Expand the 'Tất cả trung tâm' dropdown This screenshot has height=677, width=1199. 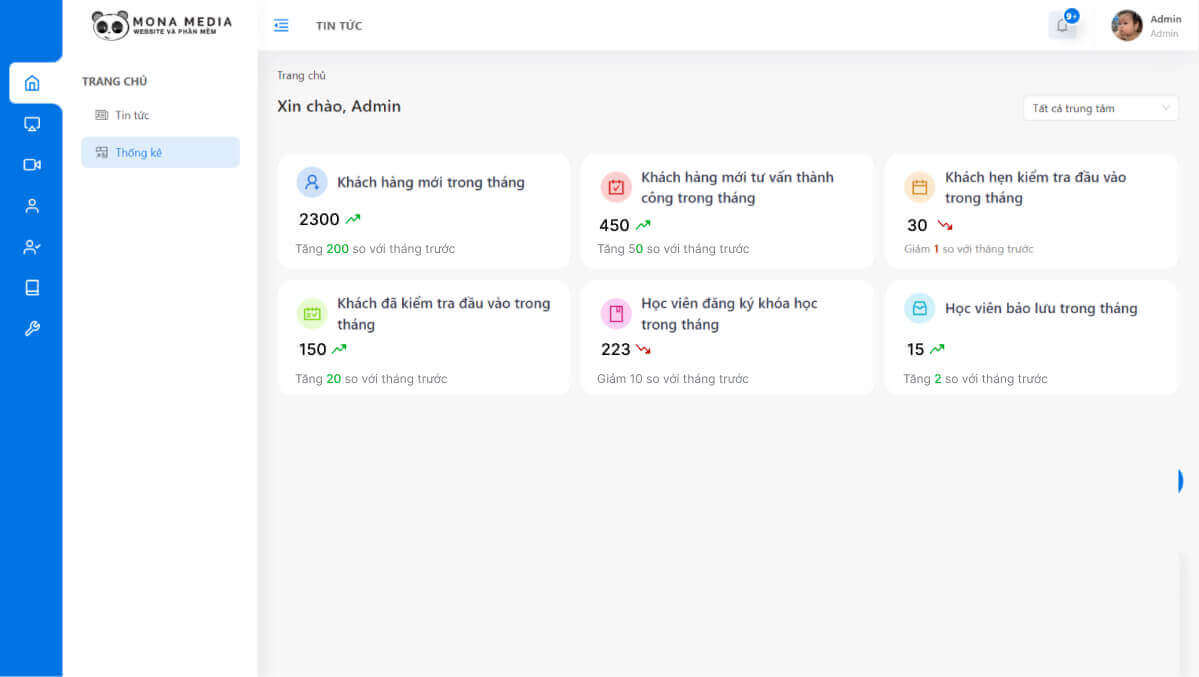(1100, 108)
